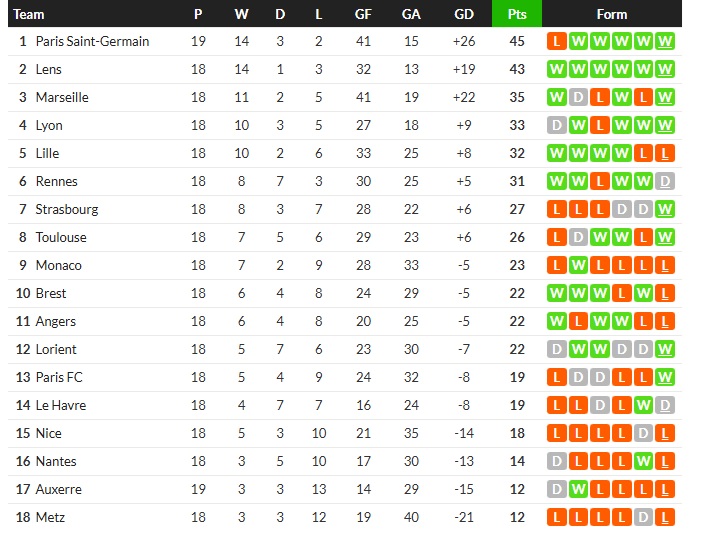Sort the table by the Pts column header
This screenshot has height=534, width=702.
(517, 14)
